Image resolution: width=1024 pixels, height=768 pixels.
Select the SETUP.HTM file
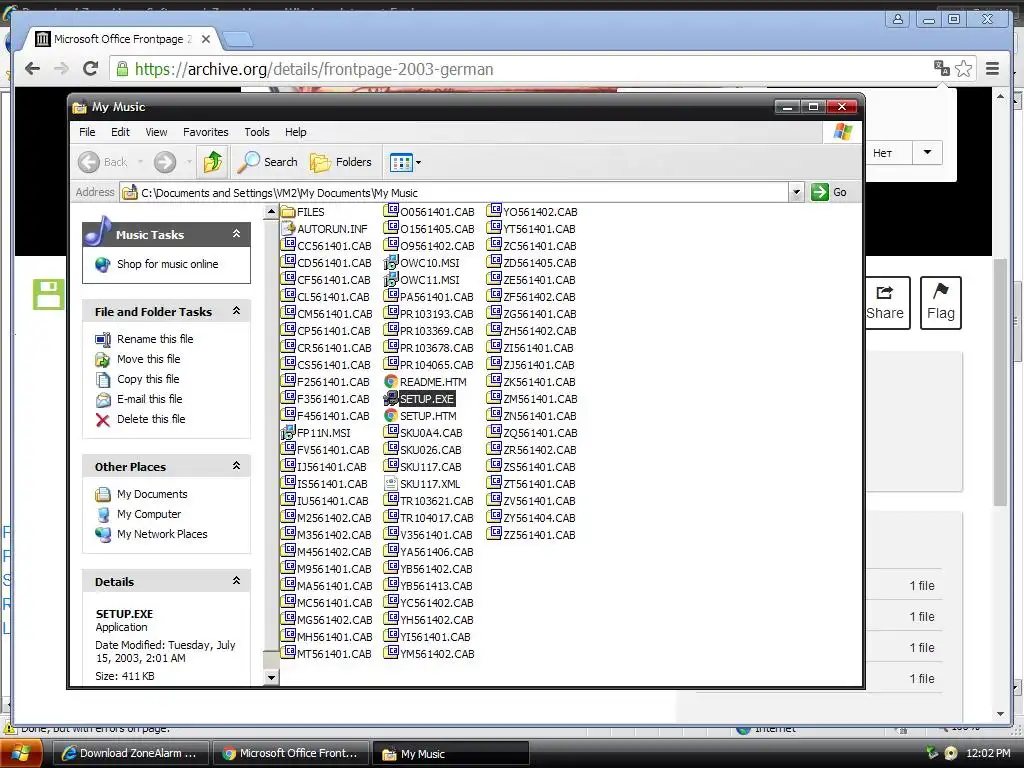(421, 416)
